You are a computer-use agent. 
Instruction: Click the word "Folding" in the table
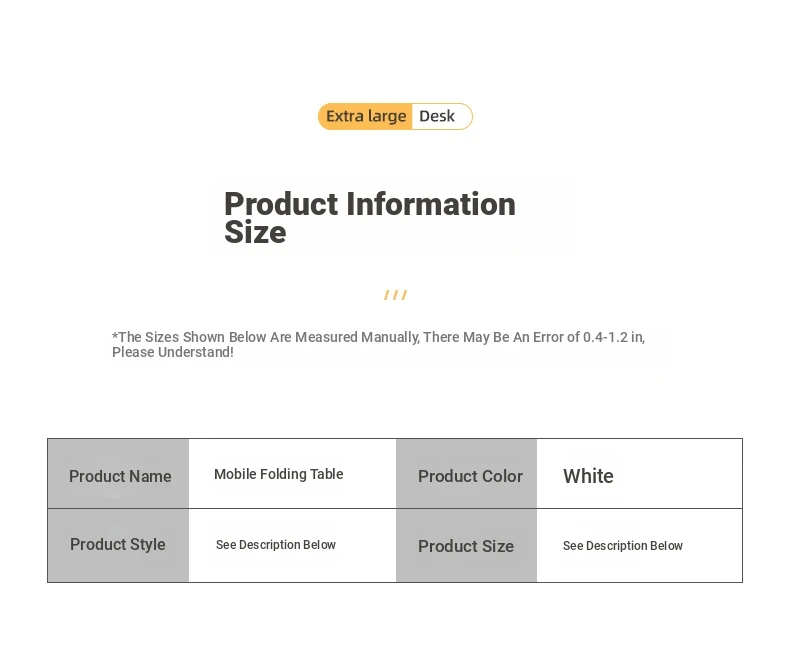283,474
